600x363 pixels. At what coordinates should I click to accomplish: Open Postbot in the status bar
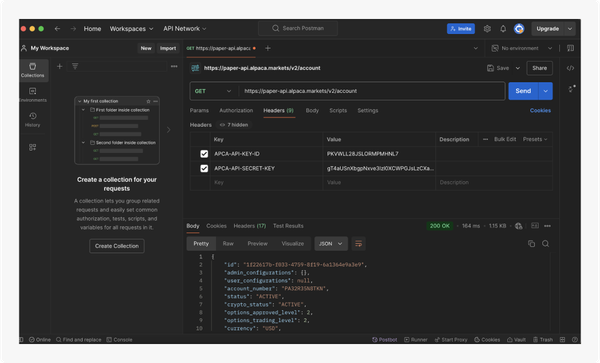coord(385,340)
